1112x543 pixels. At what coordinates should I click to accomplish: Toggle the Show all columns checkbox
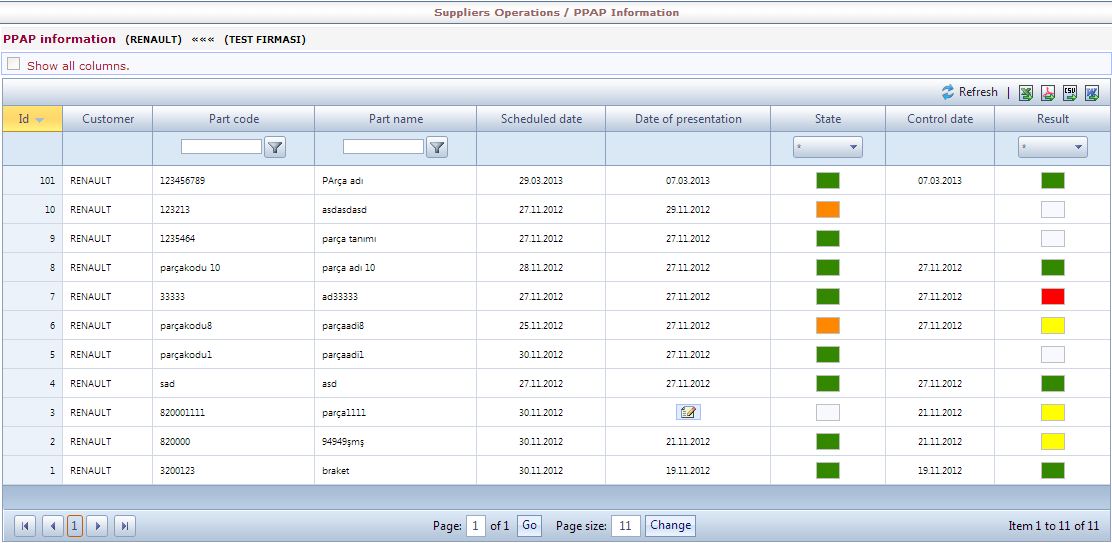[x=13, y=64]
